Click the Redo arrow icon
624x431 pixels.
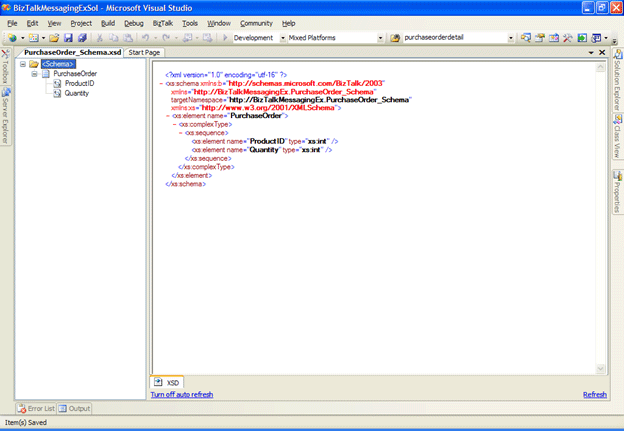pos(166,38)
